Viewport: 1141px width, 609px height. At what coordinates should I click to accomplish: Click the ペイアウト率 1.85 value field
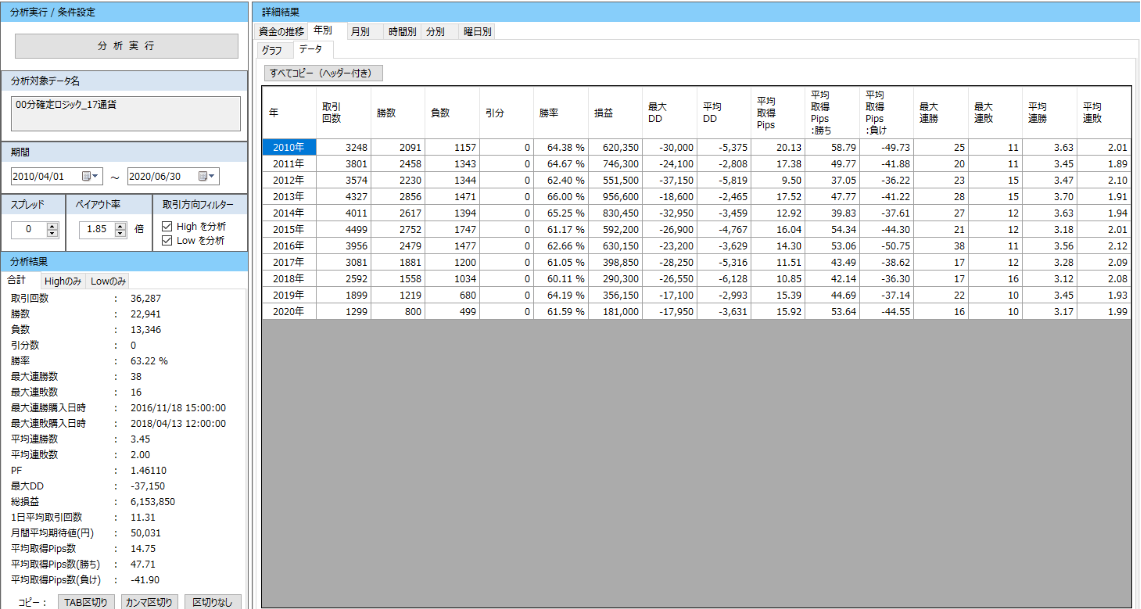click(x=97, y=229)
